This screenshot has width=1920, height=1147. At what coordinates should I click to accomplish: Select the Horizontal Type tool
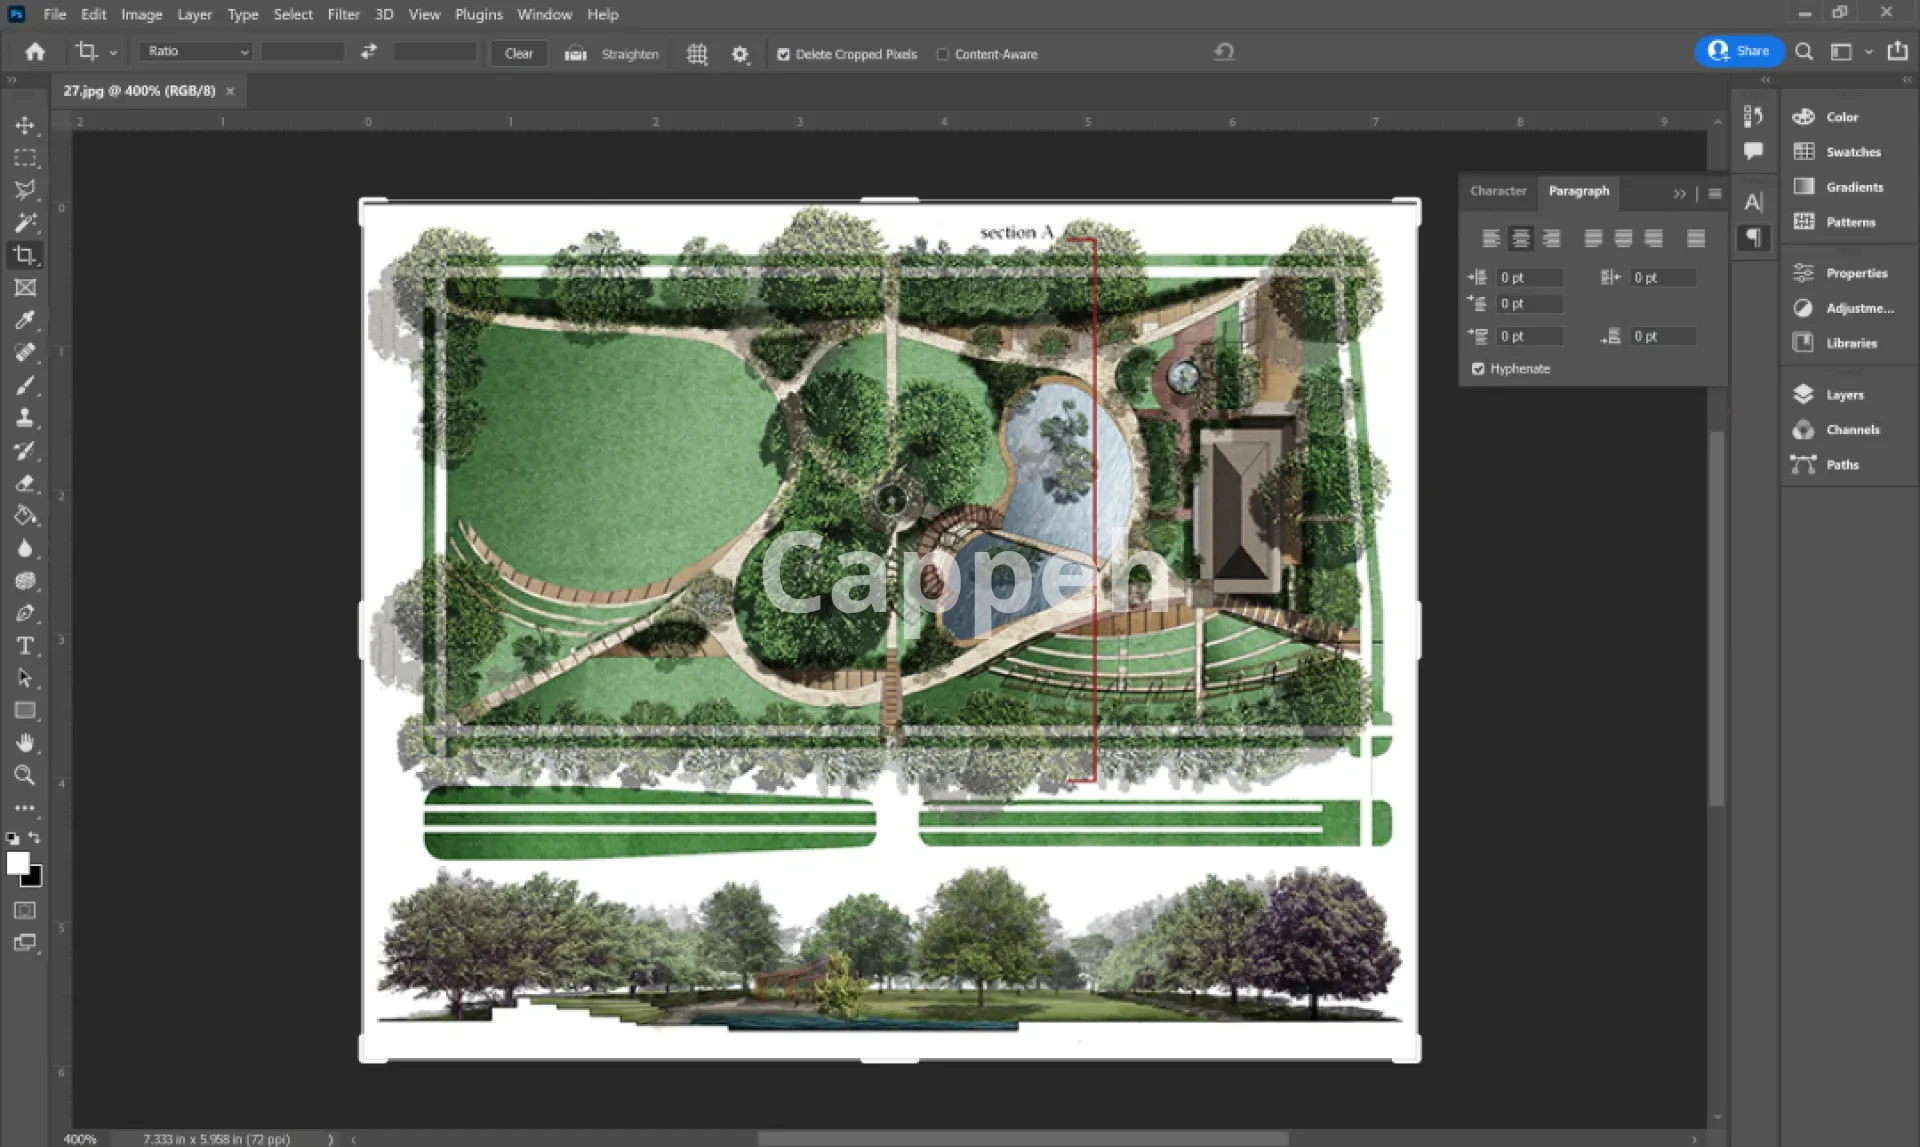pos(25,646)
